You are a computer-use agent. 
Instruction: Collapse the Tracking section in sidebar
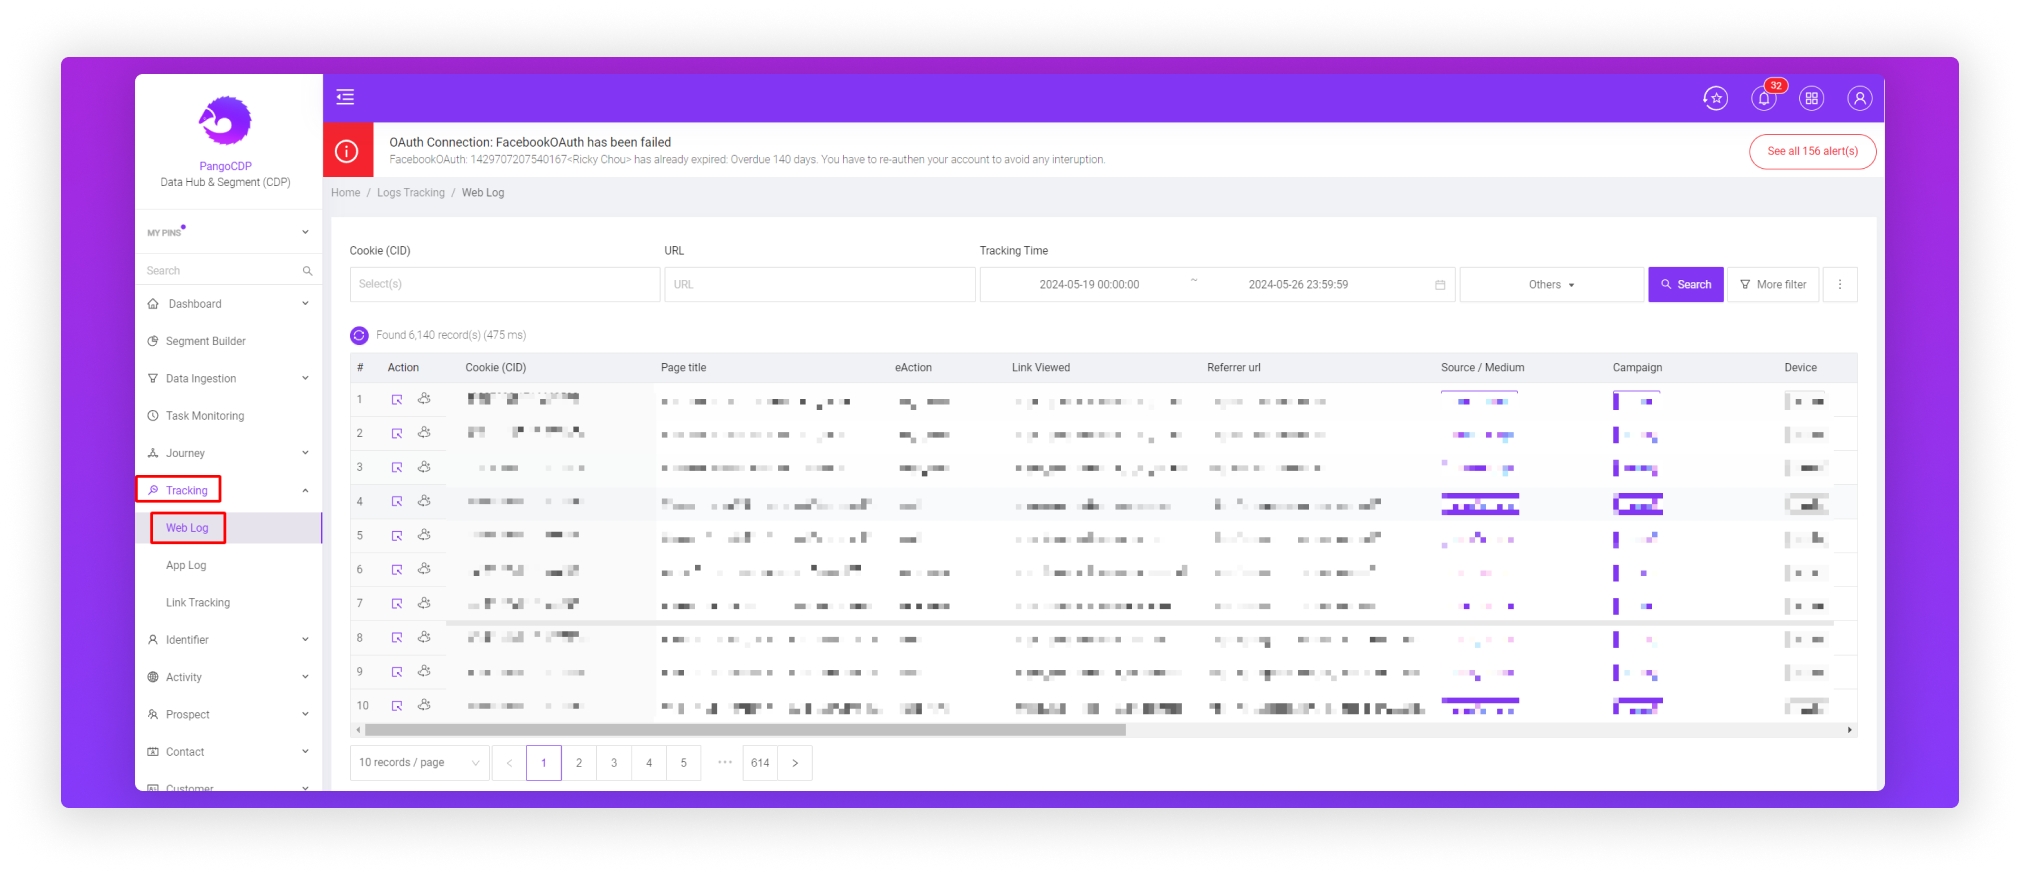(x=305, y=490)
